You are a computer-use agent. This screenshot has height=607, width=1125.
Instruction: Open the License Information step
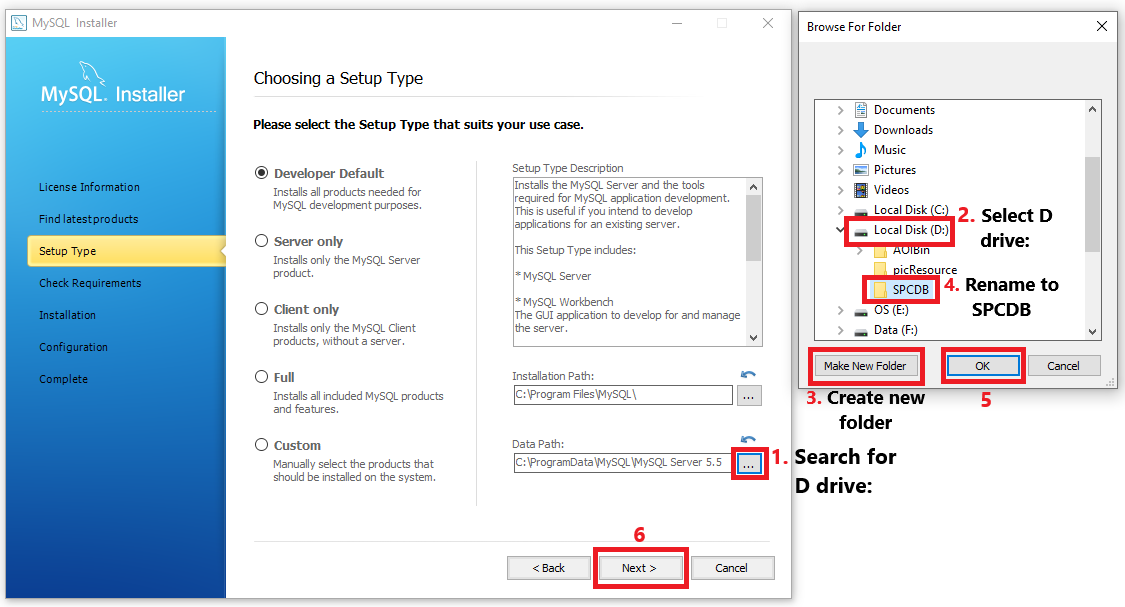coord(89,187)
